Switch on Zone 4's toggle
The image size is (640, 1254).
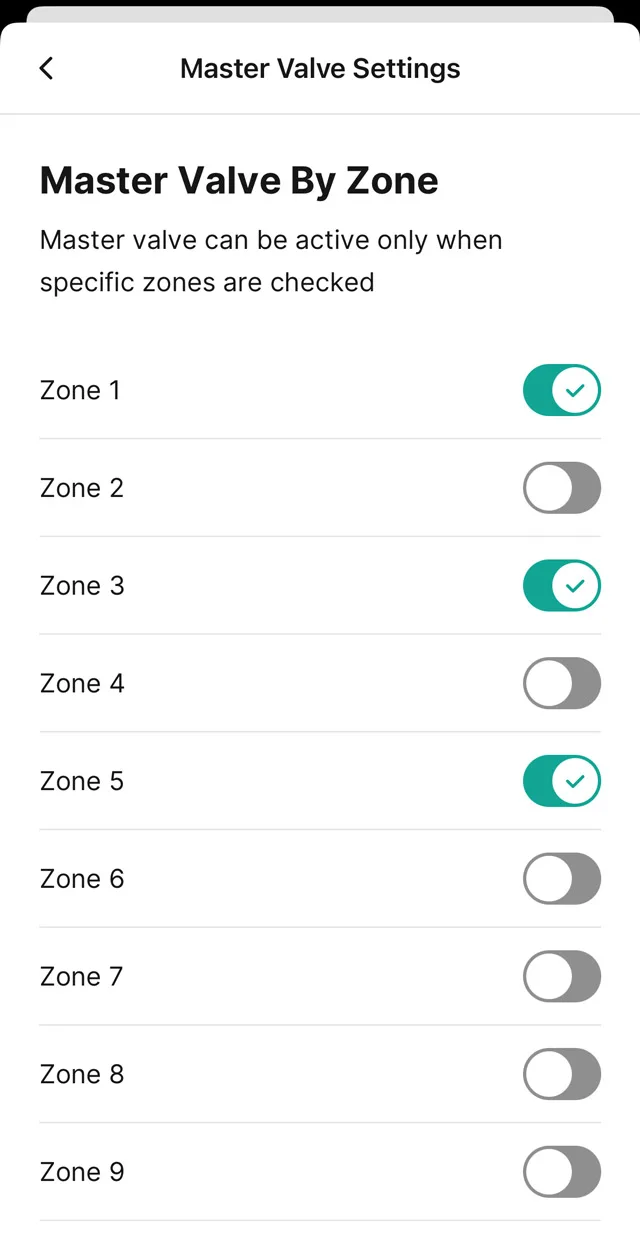pos(561,683)
